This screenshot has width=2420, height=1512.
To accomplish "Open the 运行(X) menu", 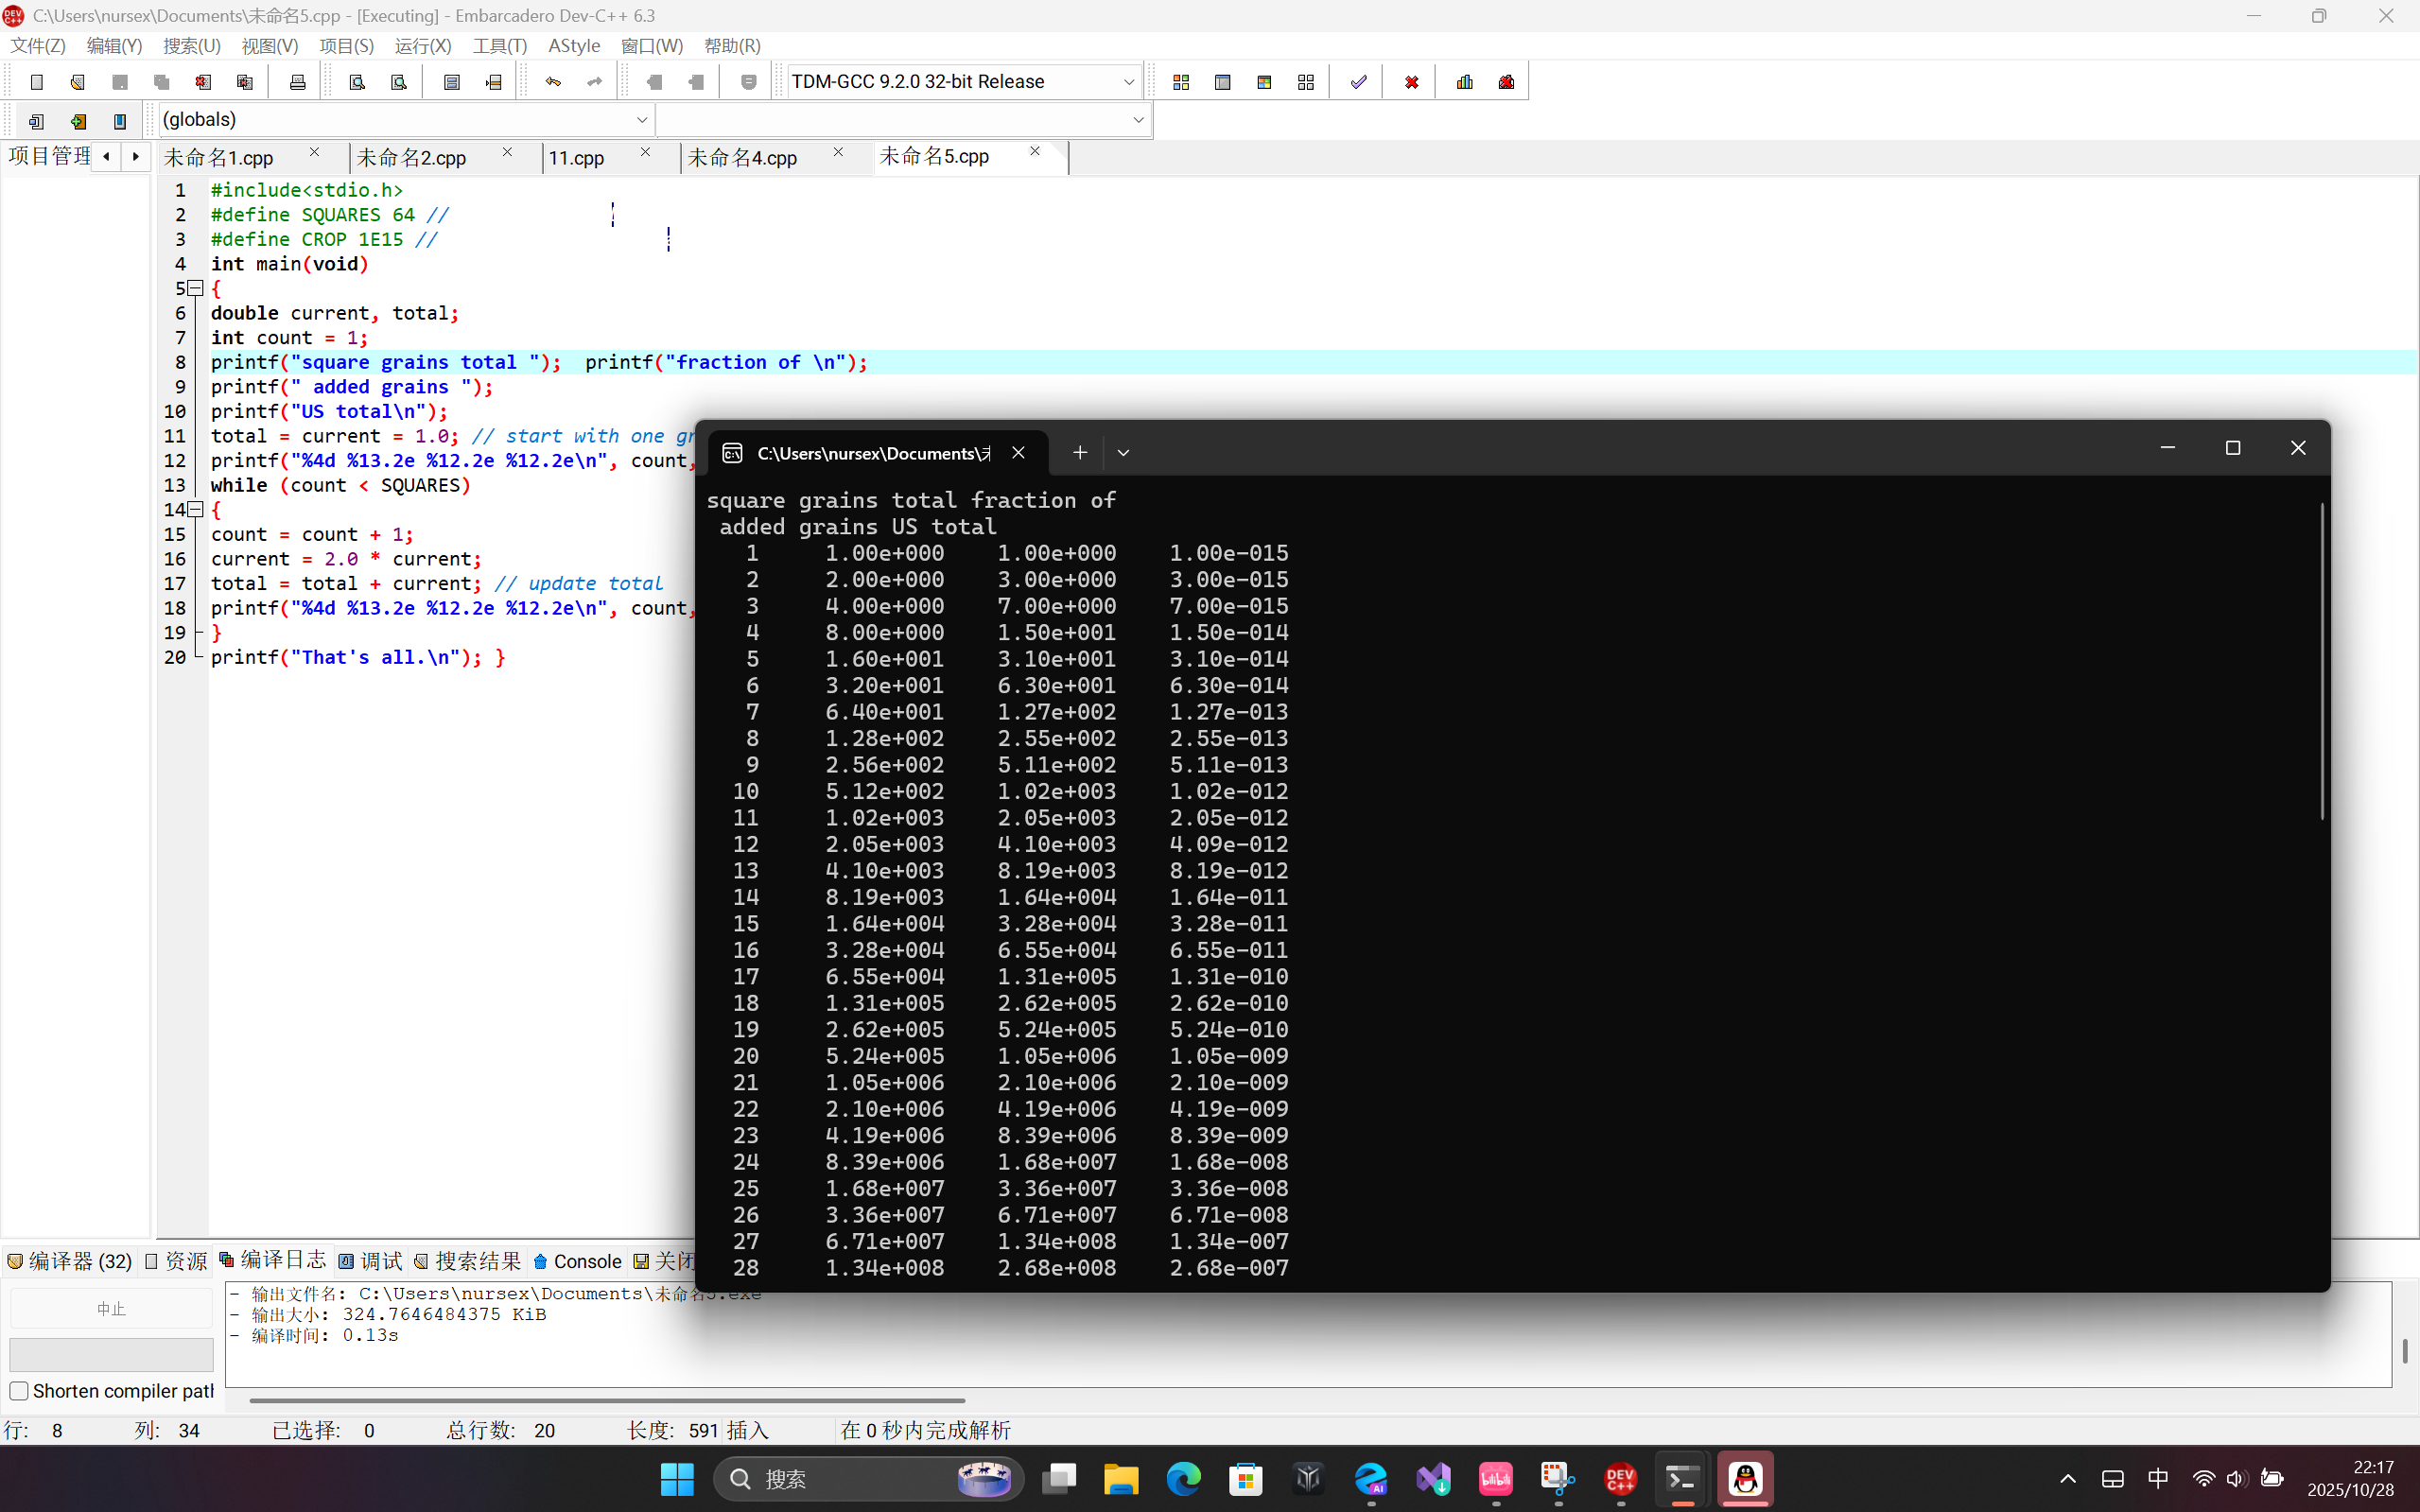I will pyautogui.click(x=422, y=46).
